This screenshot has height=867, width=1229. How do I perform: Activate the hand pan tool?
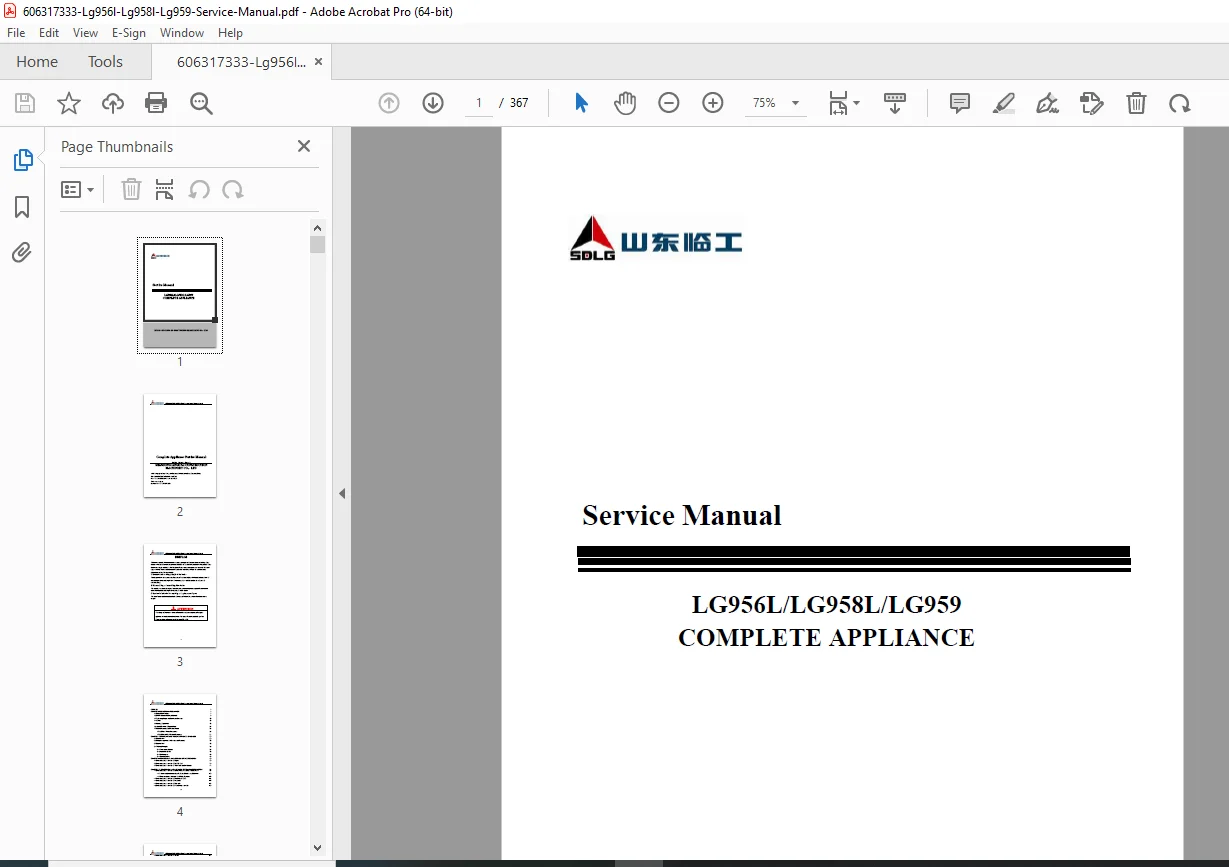point(625,103)
